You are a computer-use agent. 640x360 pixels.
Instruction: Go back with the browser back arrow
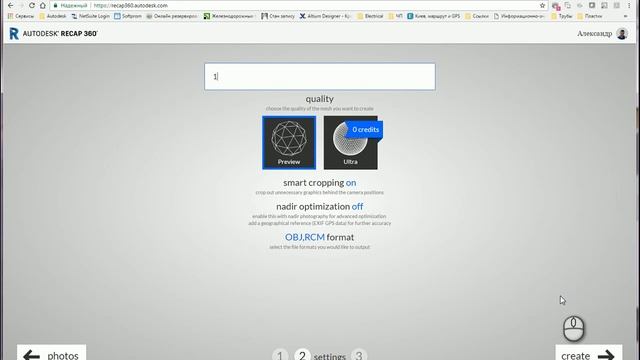coord(11,5)
